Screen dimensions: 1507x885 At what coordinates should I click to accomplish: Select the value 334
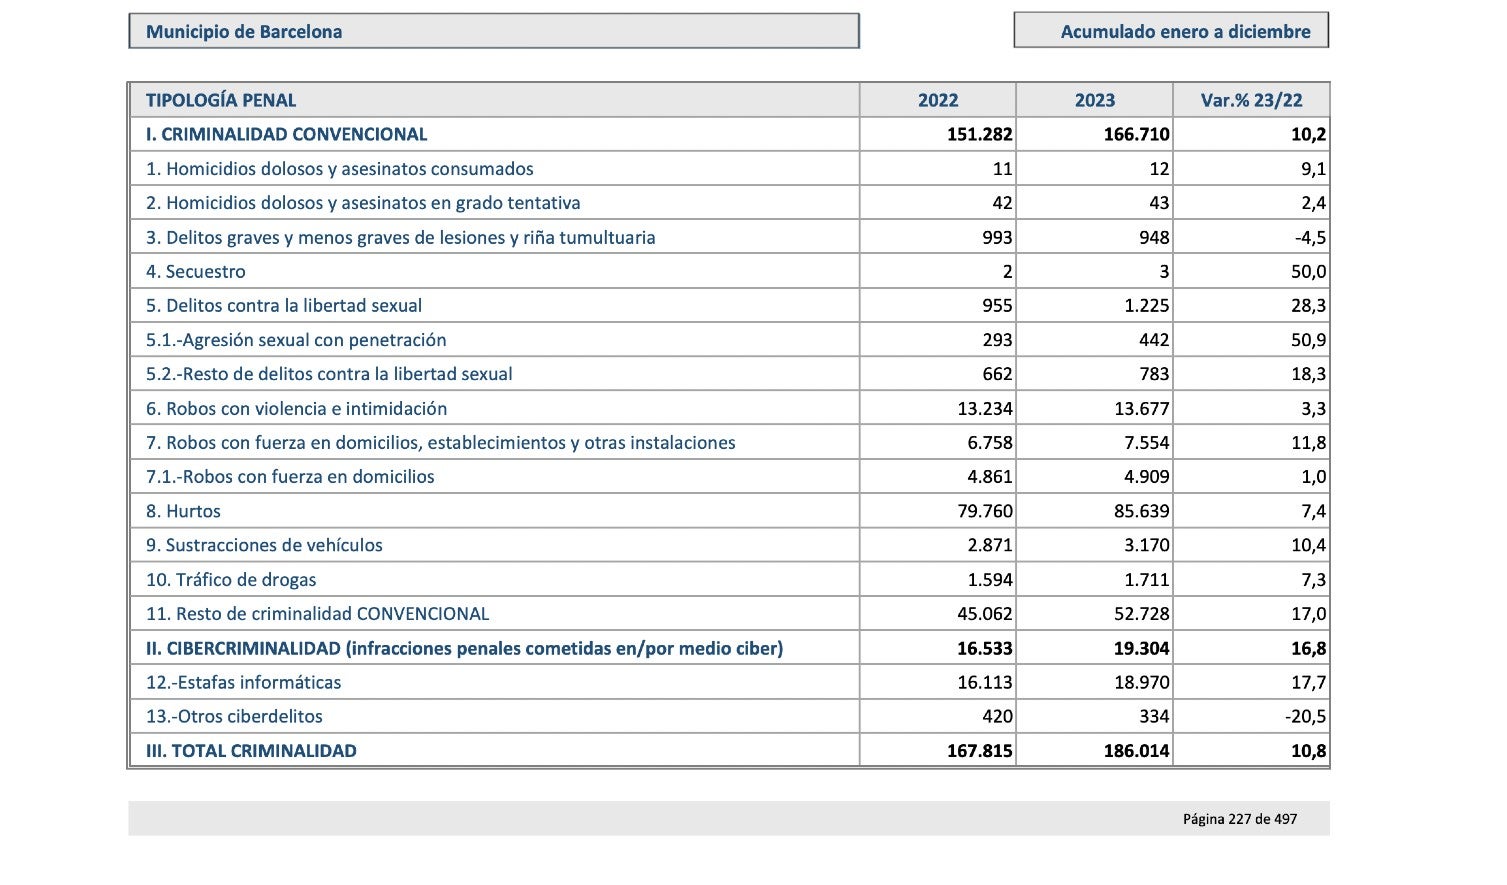(1154, 716)
